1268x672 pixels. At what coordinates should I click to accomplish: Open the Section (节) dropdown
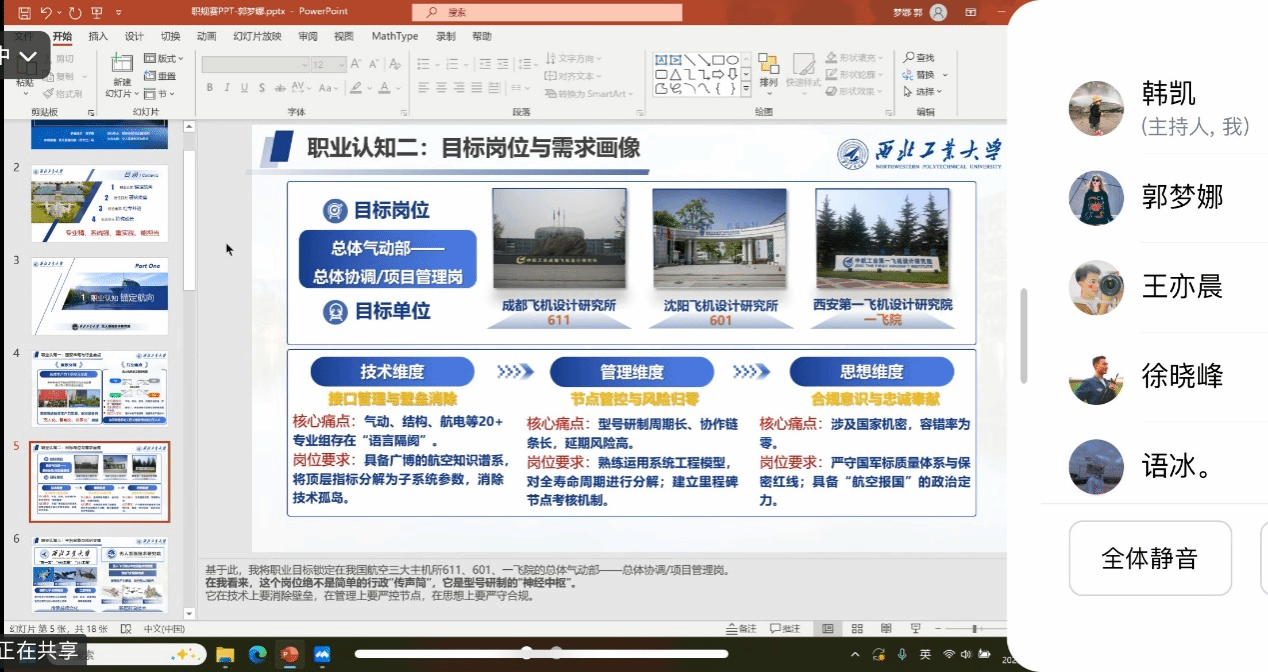coord(160,93)
